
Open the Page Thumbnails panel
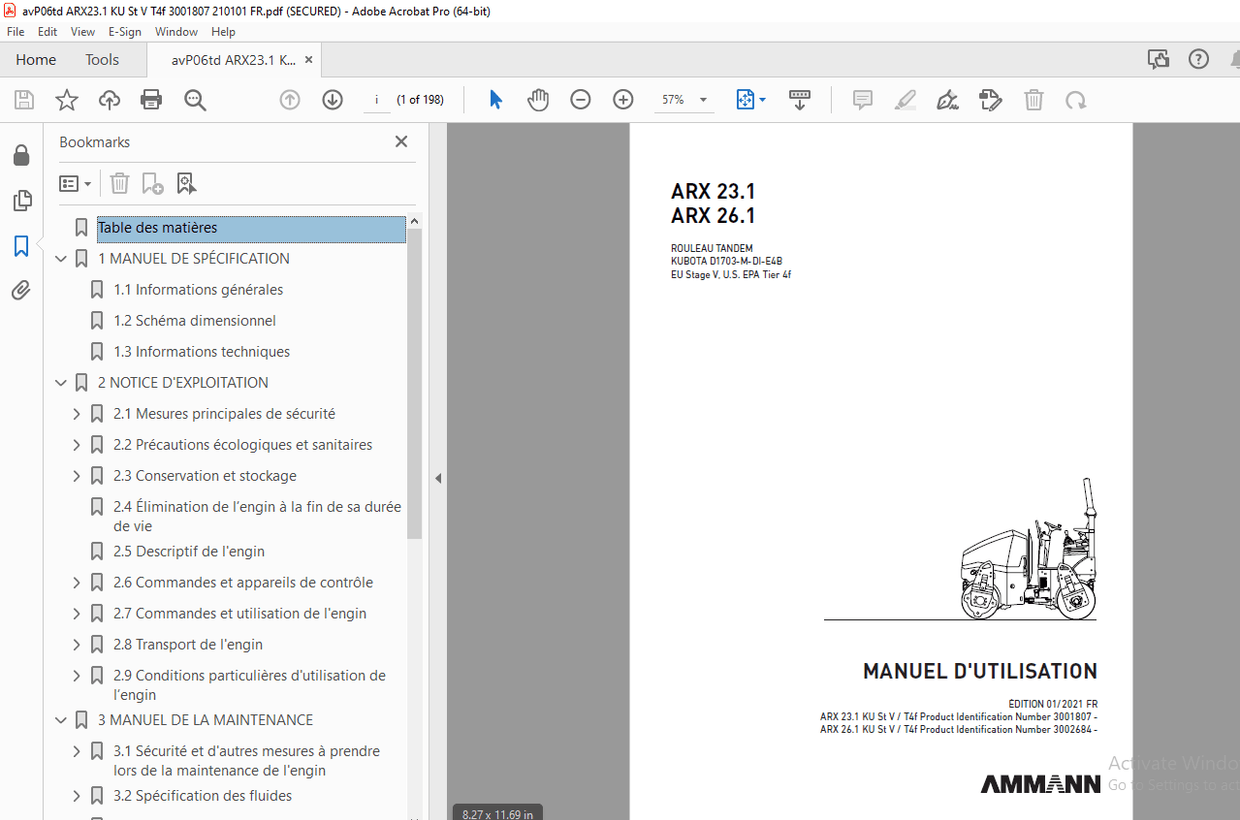[22, 200]
